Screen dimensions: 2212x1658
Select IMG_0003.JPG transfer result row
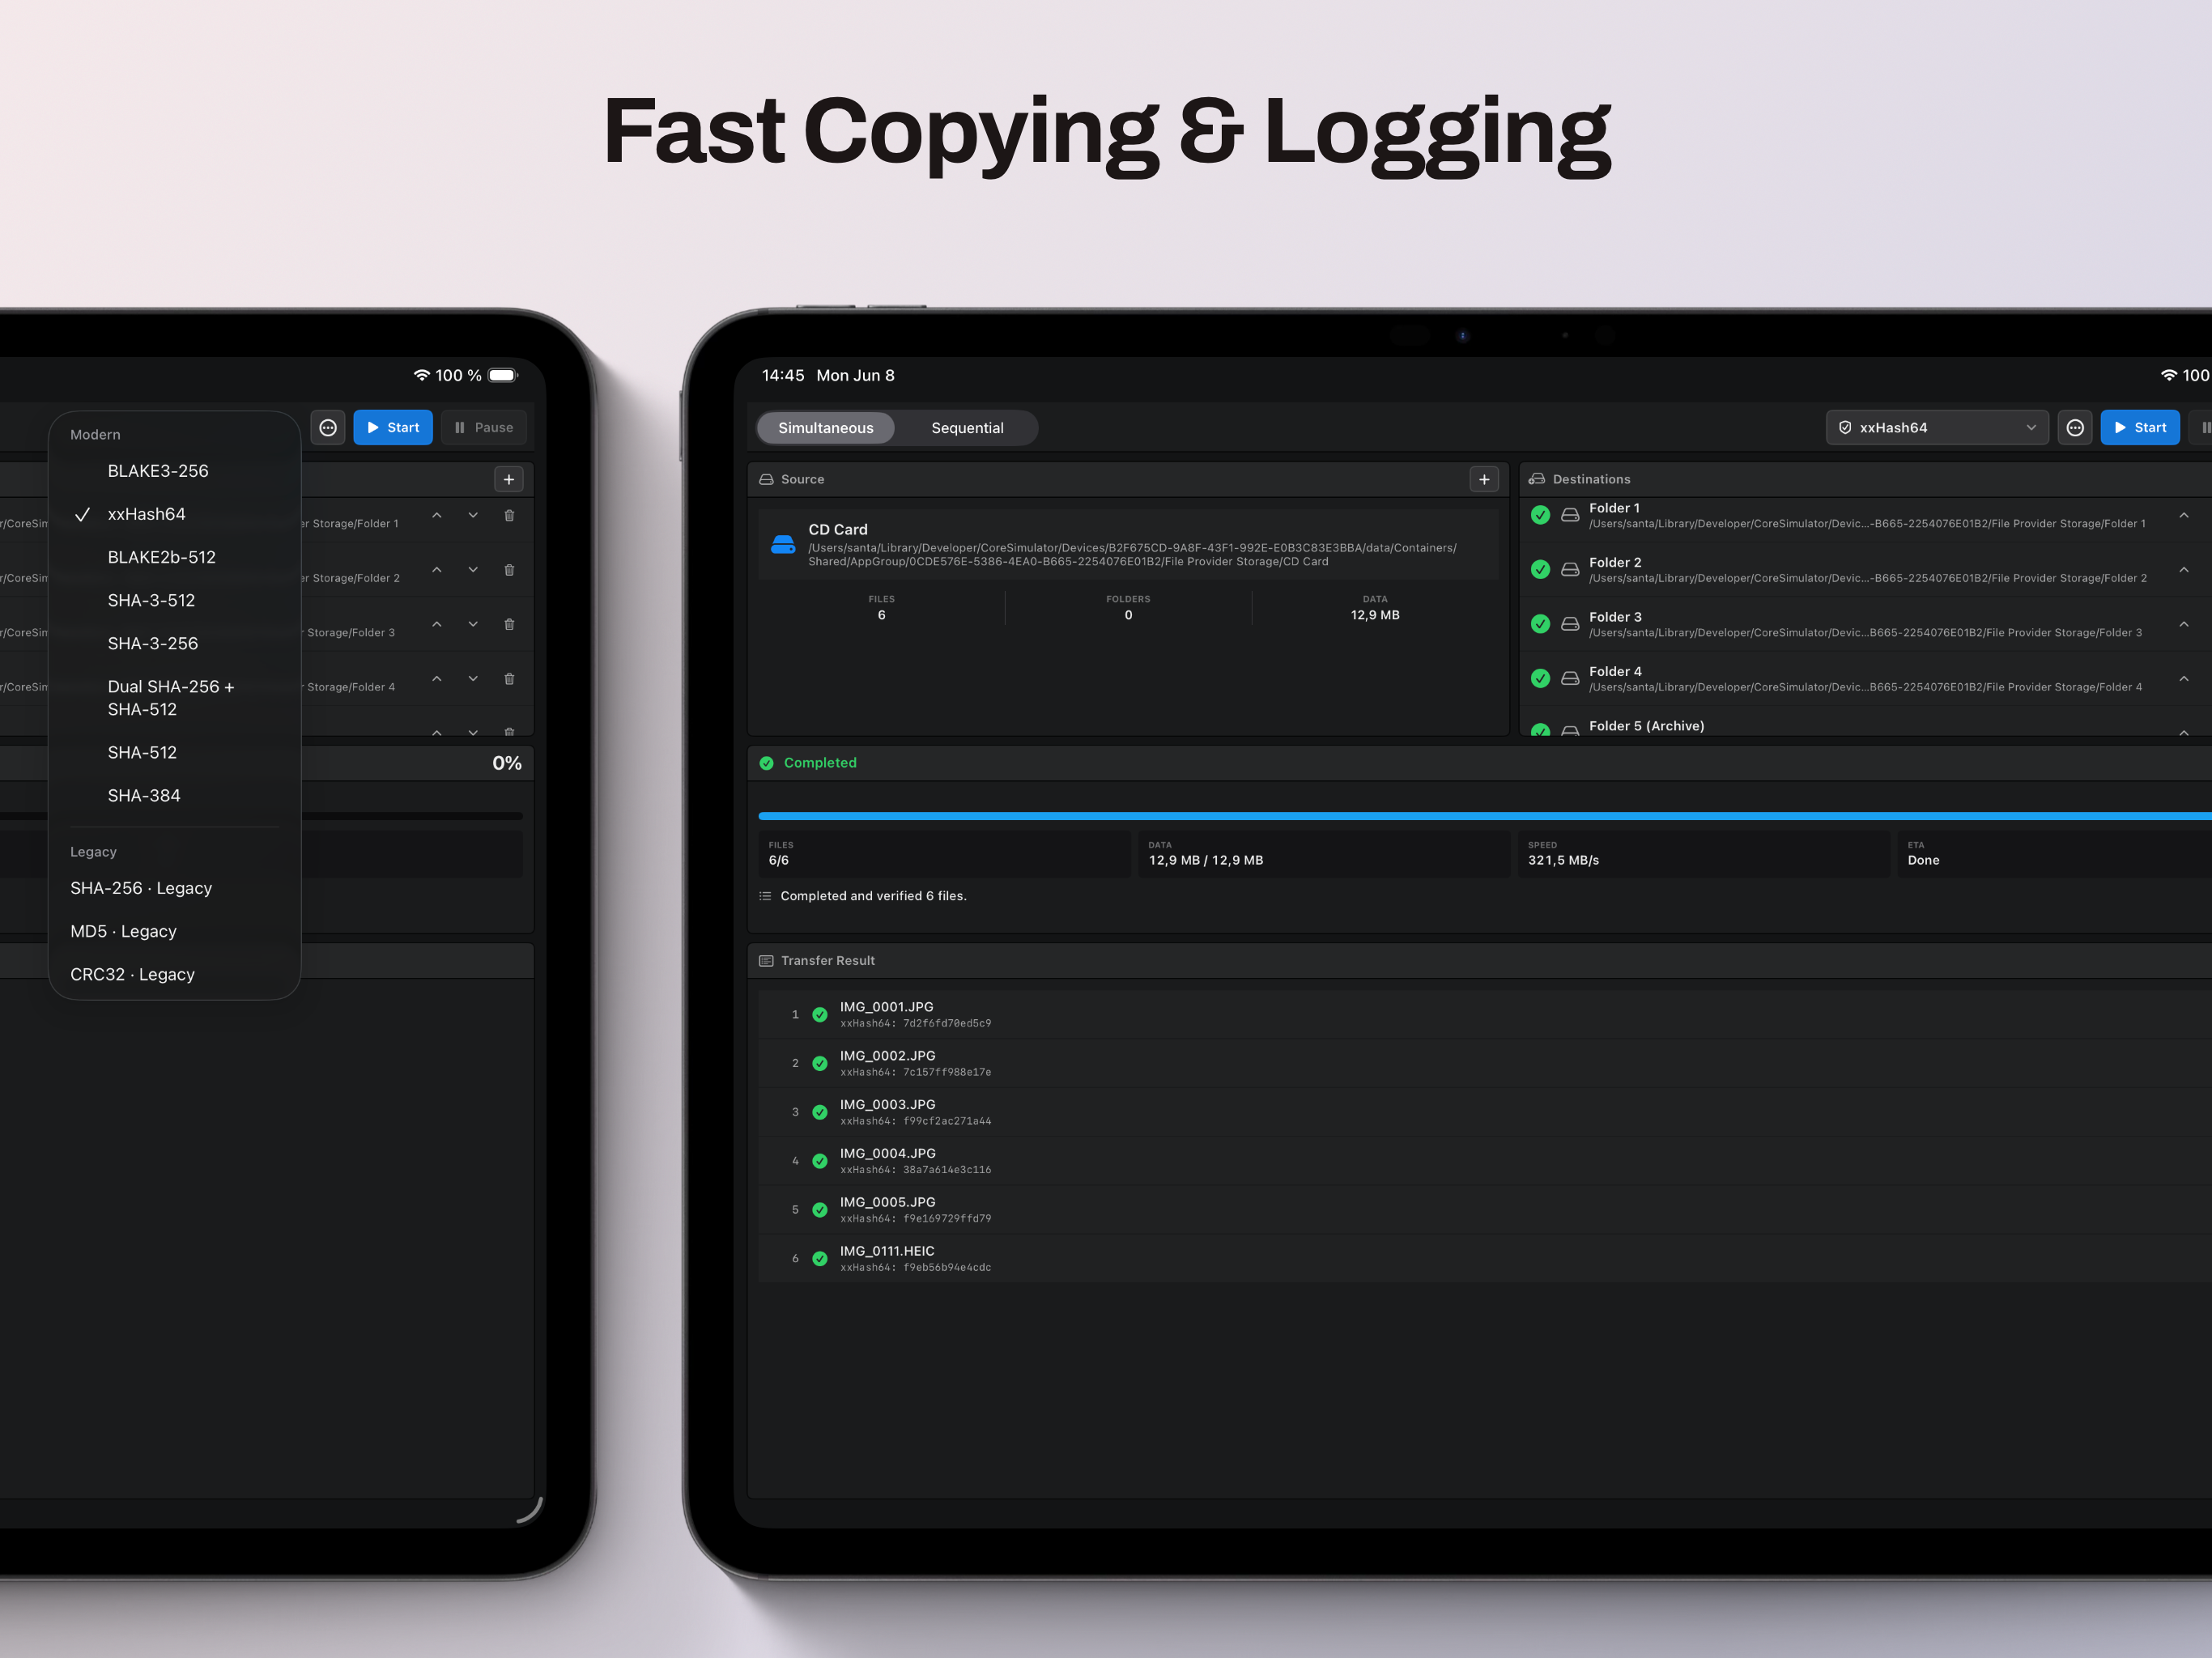[x=1485, y=1112]
